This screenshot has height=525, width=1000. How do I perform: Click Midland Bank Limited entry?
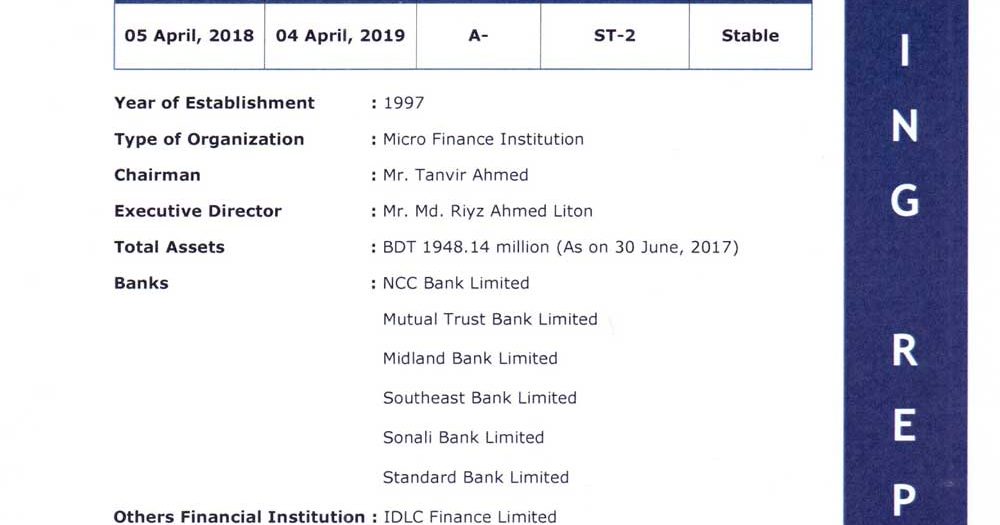tap(470, 359)
